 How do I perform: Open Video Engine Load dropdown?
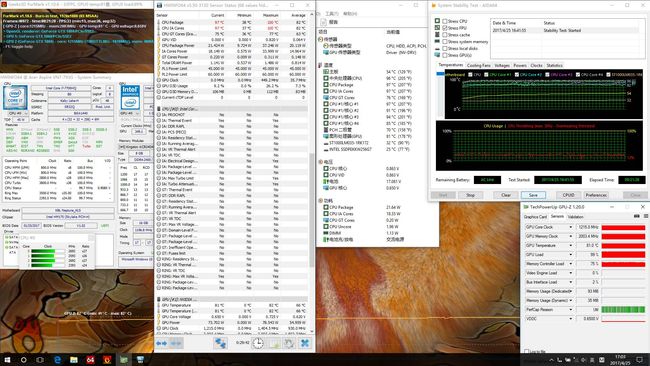(x=570, y=273)
